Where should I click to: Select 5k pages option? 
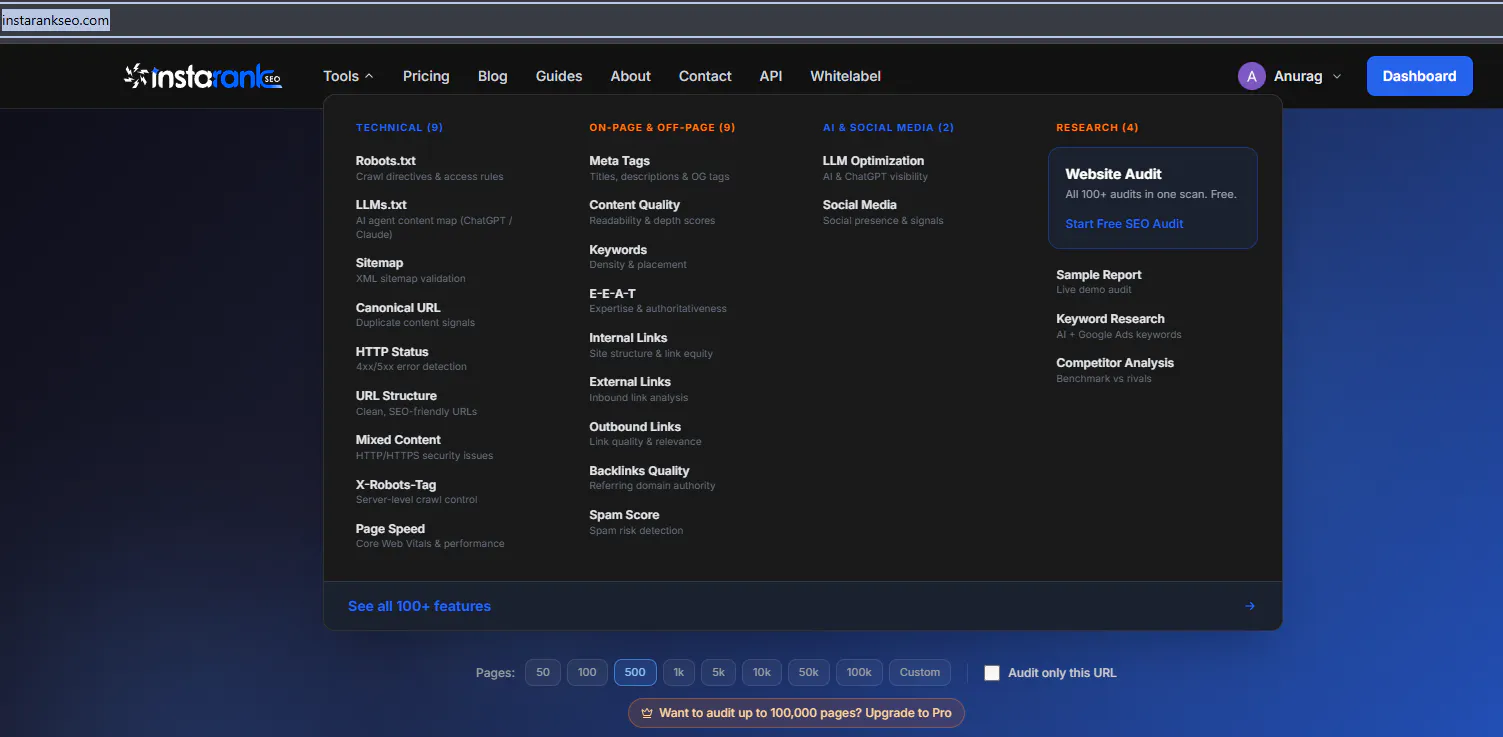point(718,672)
